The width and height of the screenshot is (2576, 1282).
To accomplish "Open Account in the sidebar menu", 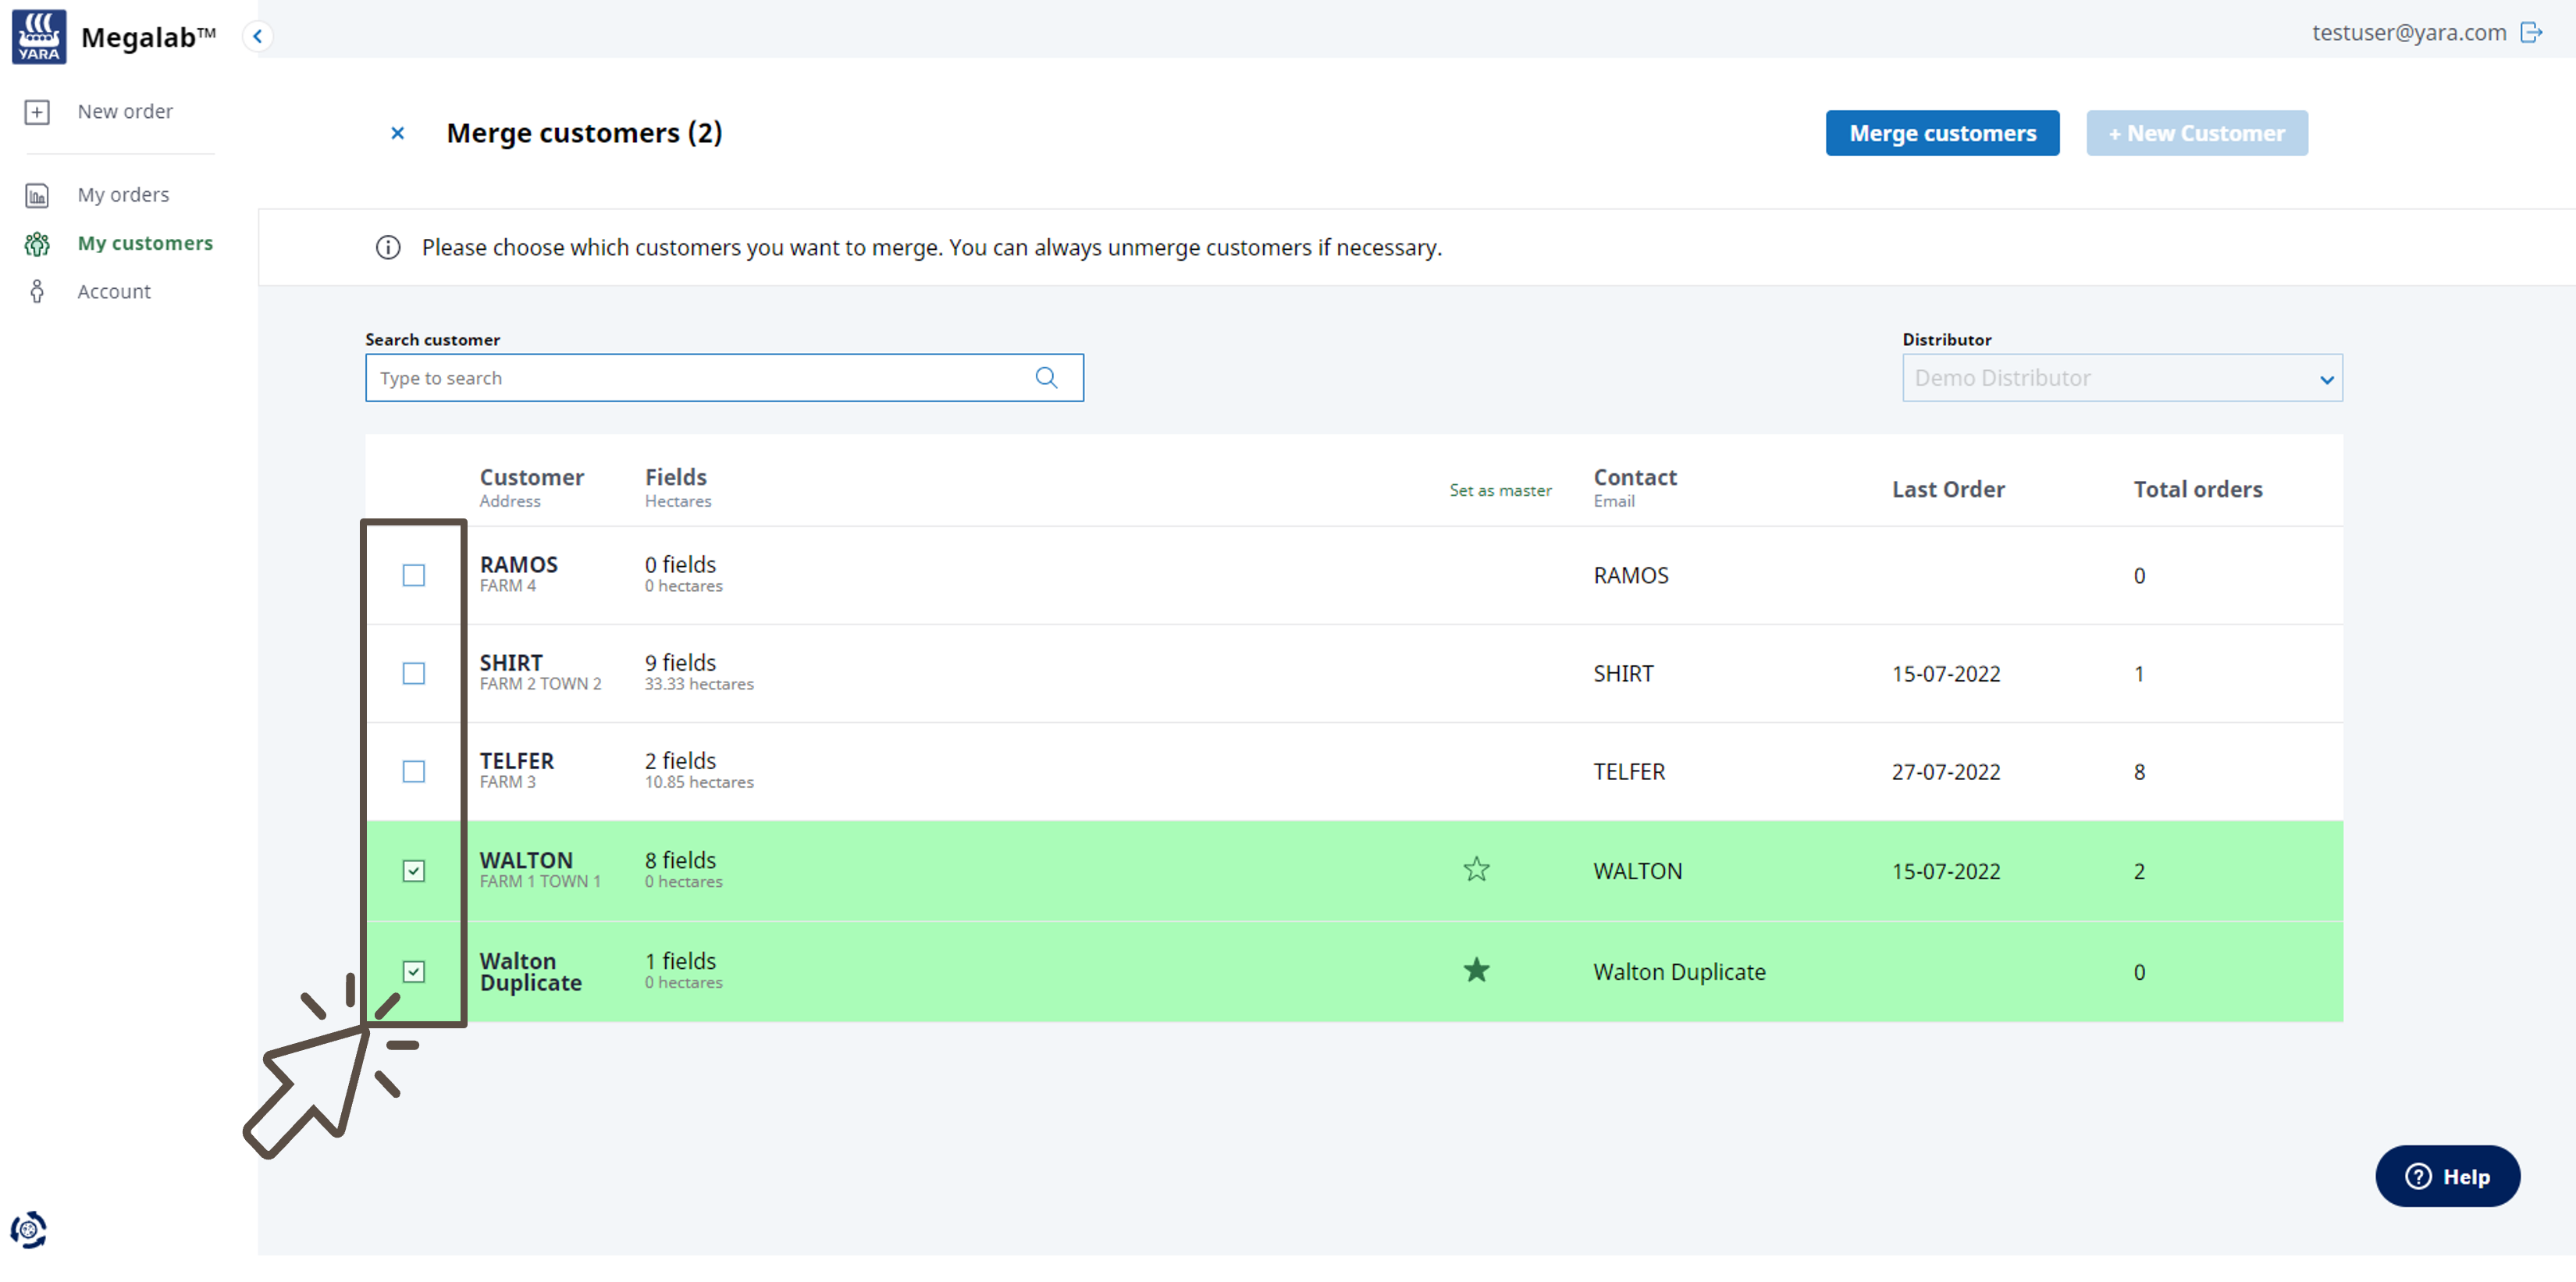I will pos(114,292).
